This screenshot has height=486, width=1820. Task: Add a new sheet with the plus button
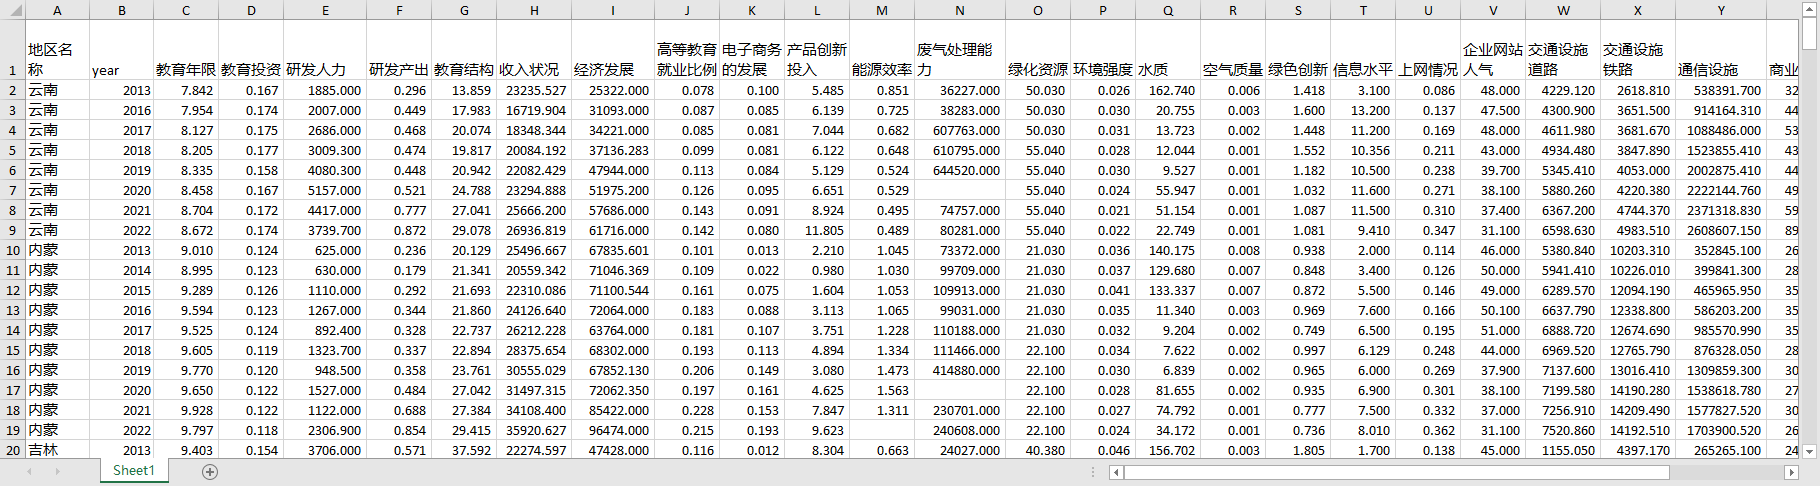tap(210, 472)
